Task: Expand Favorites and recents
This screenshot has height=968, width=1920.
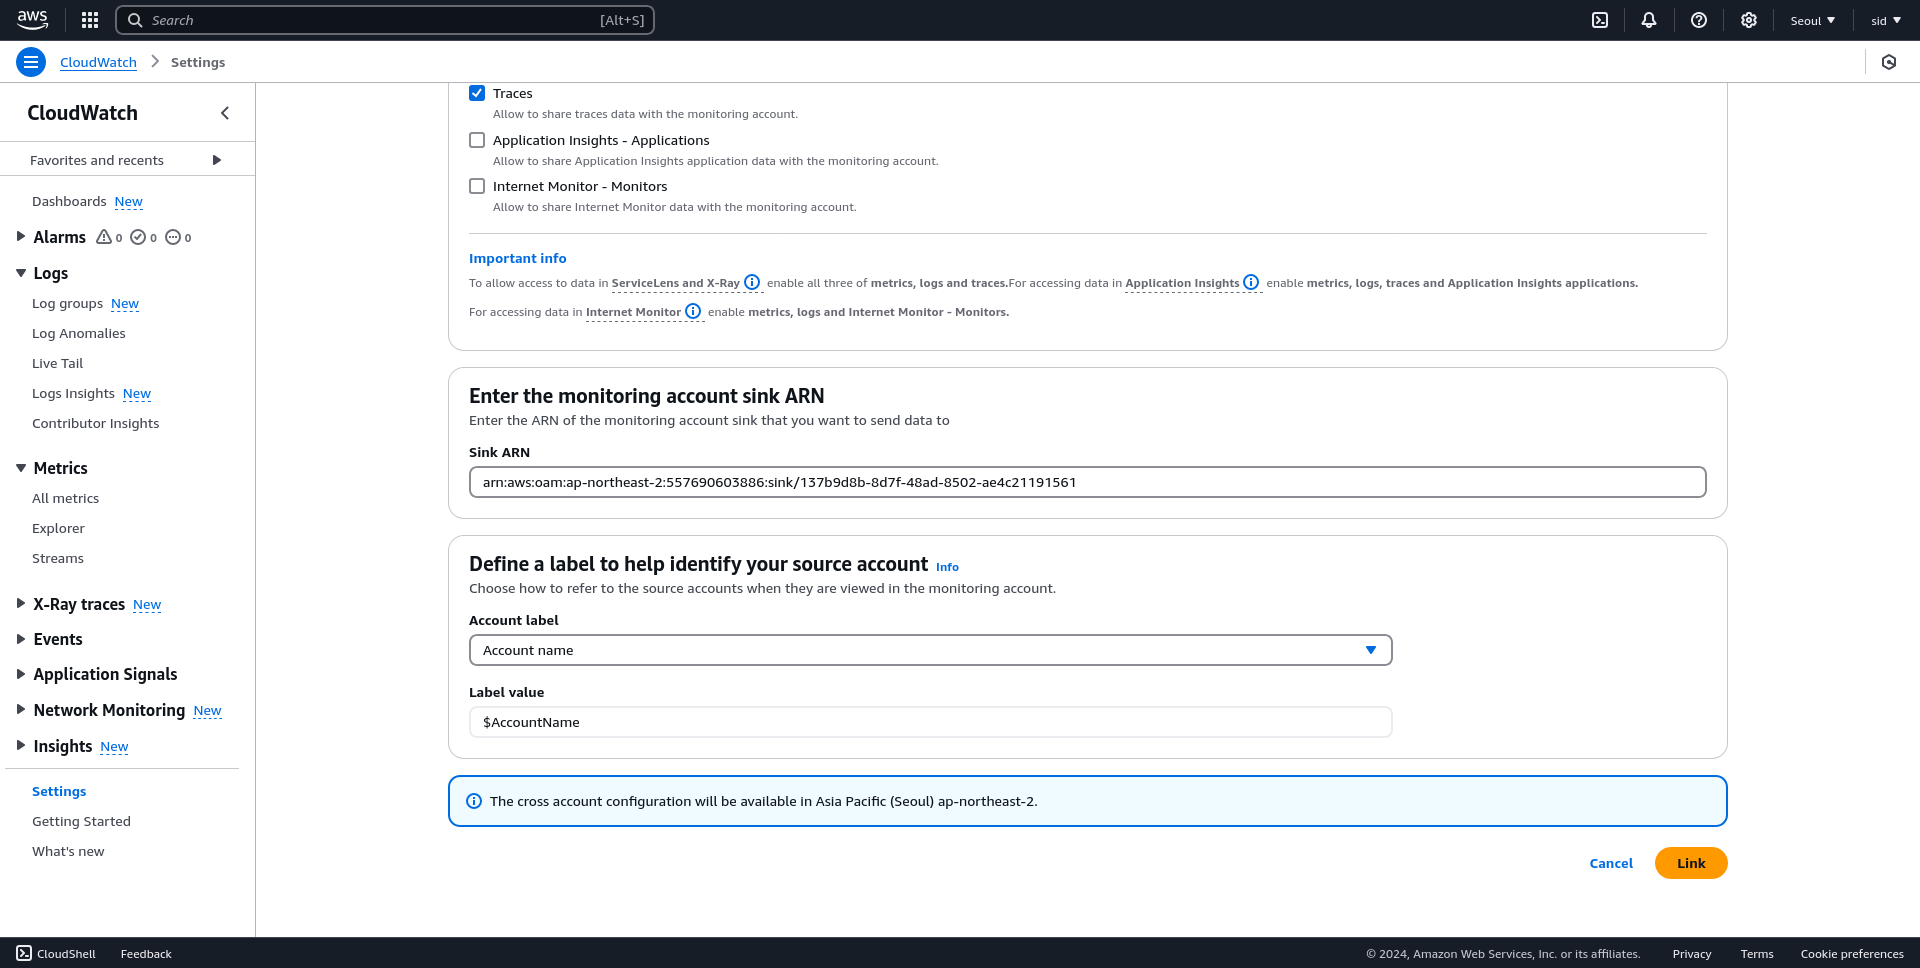Action: [217, 160]
